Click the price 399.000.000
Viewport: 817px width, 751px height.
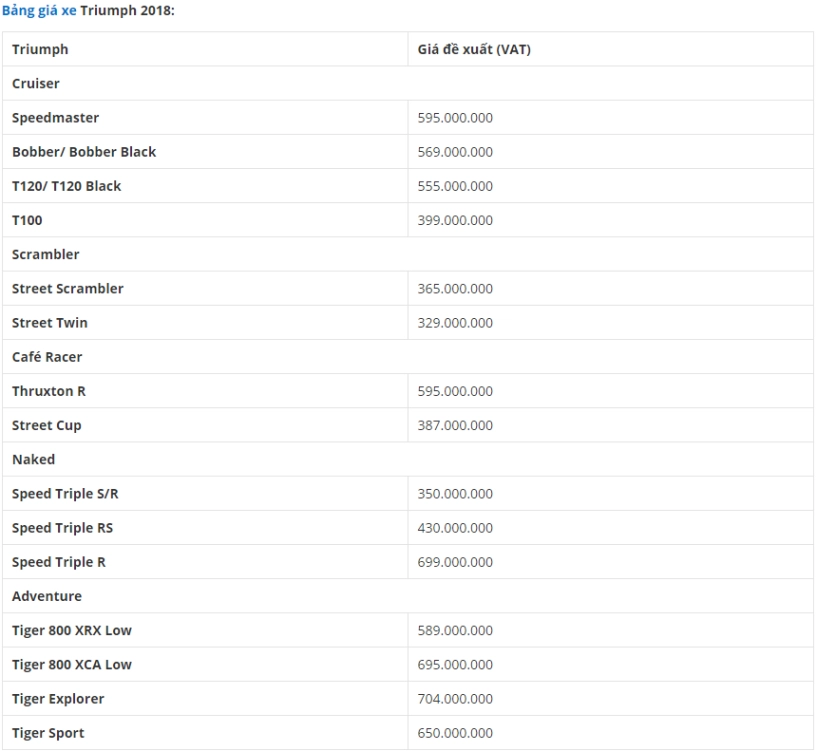455,220
